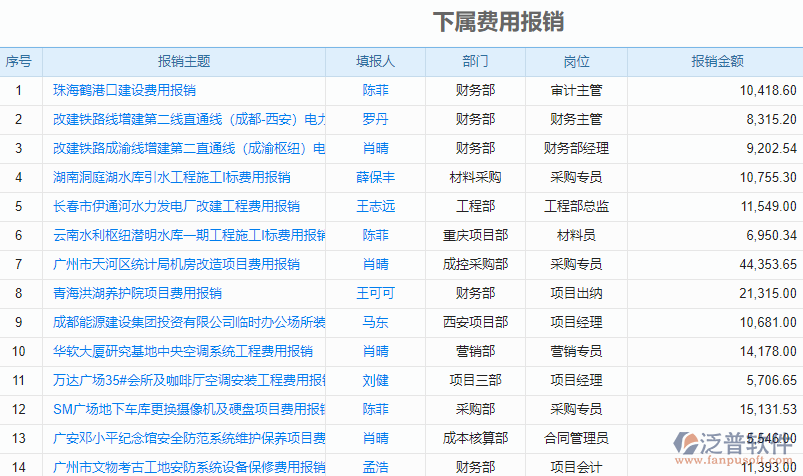This screenshot has height=476, width=803.
Task: Select position cell 审计主管
Action: [x=576, y=91]
